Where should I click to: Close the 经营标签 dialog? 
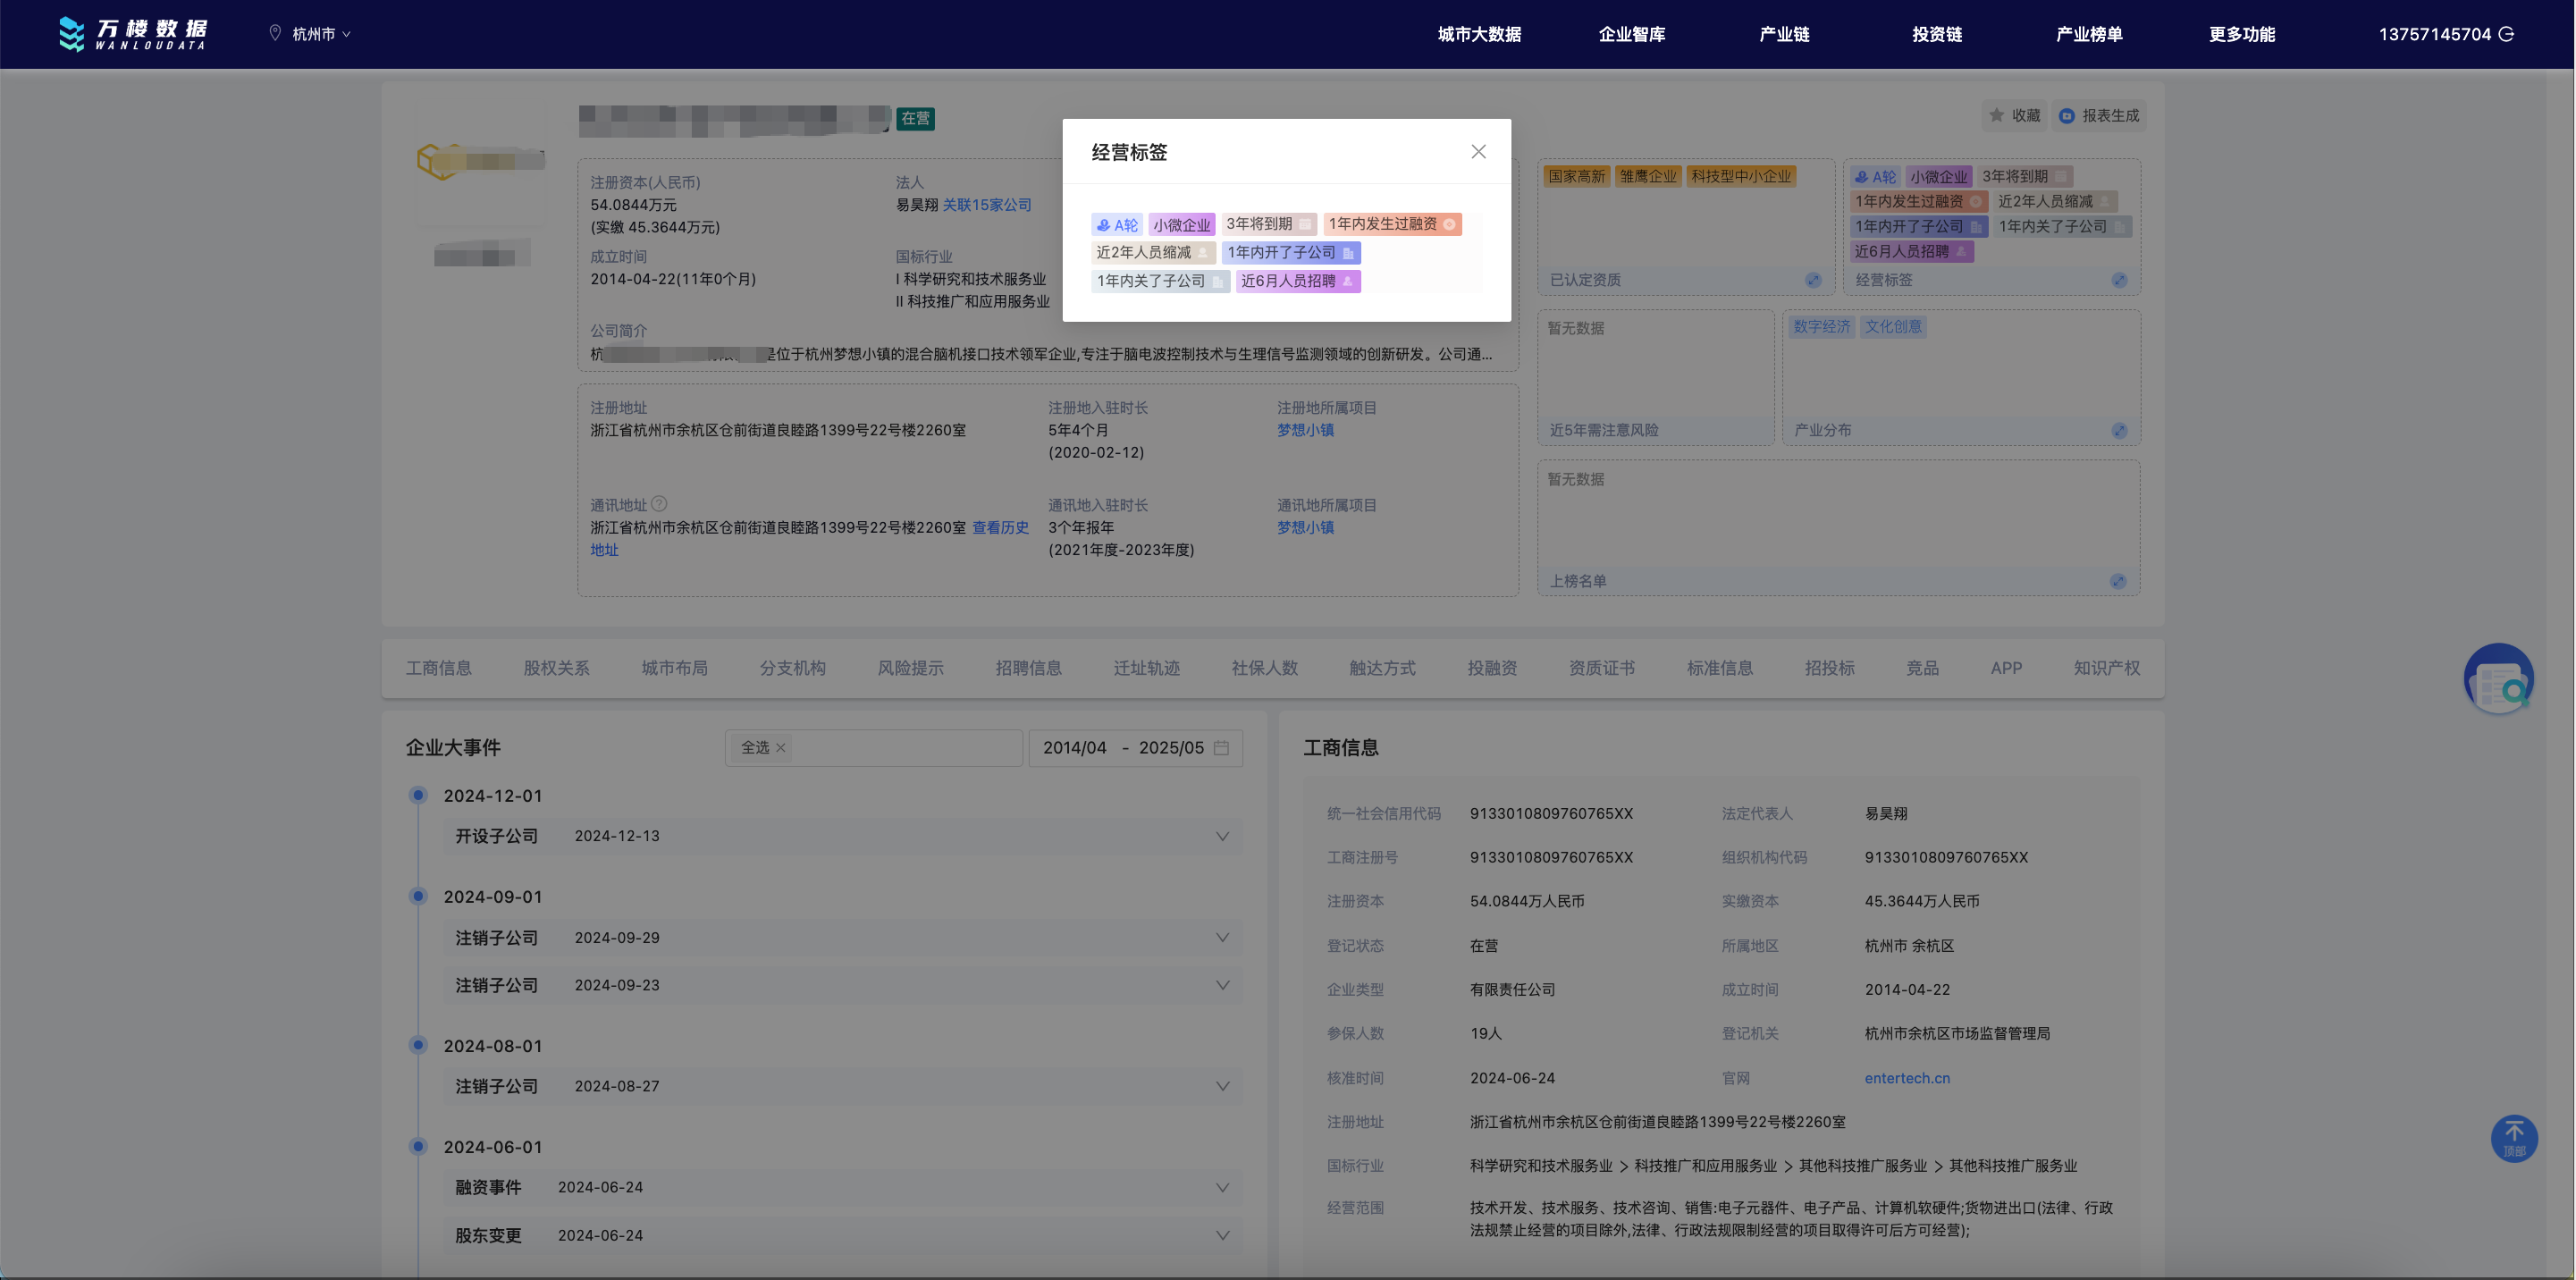point(1478,152)
